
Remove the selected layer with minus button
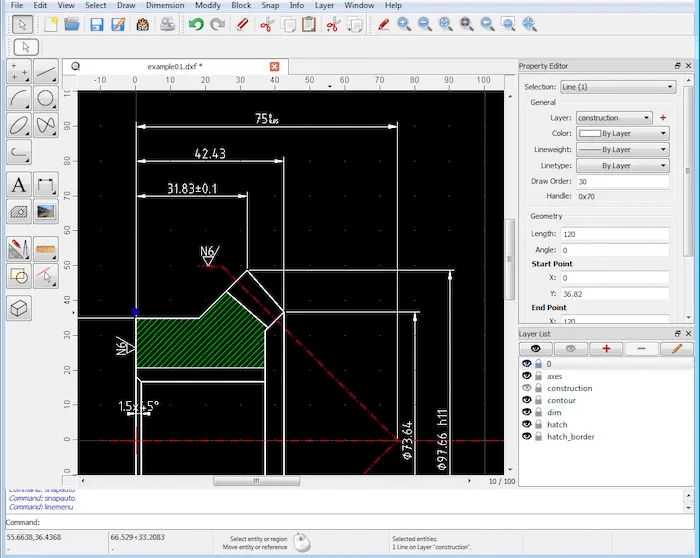(642, 349)
